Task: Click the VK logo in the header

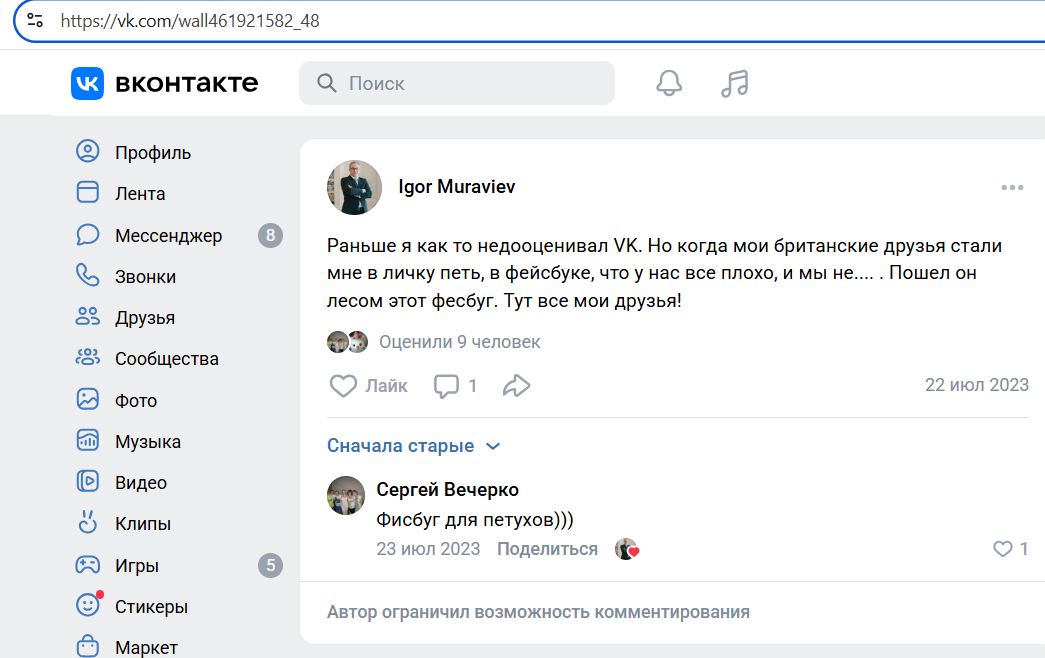Action: tap(88, 83)
